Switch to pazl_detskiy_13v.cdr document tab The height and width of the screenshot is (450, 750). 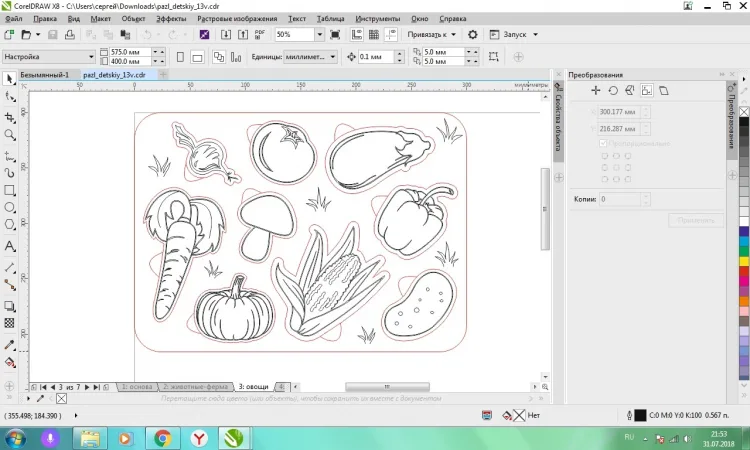click(114, 75)
